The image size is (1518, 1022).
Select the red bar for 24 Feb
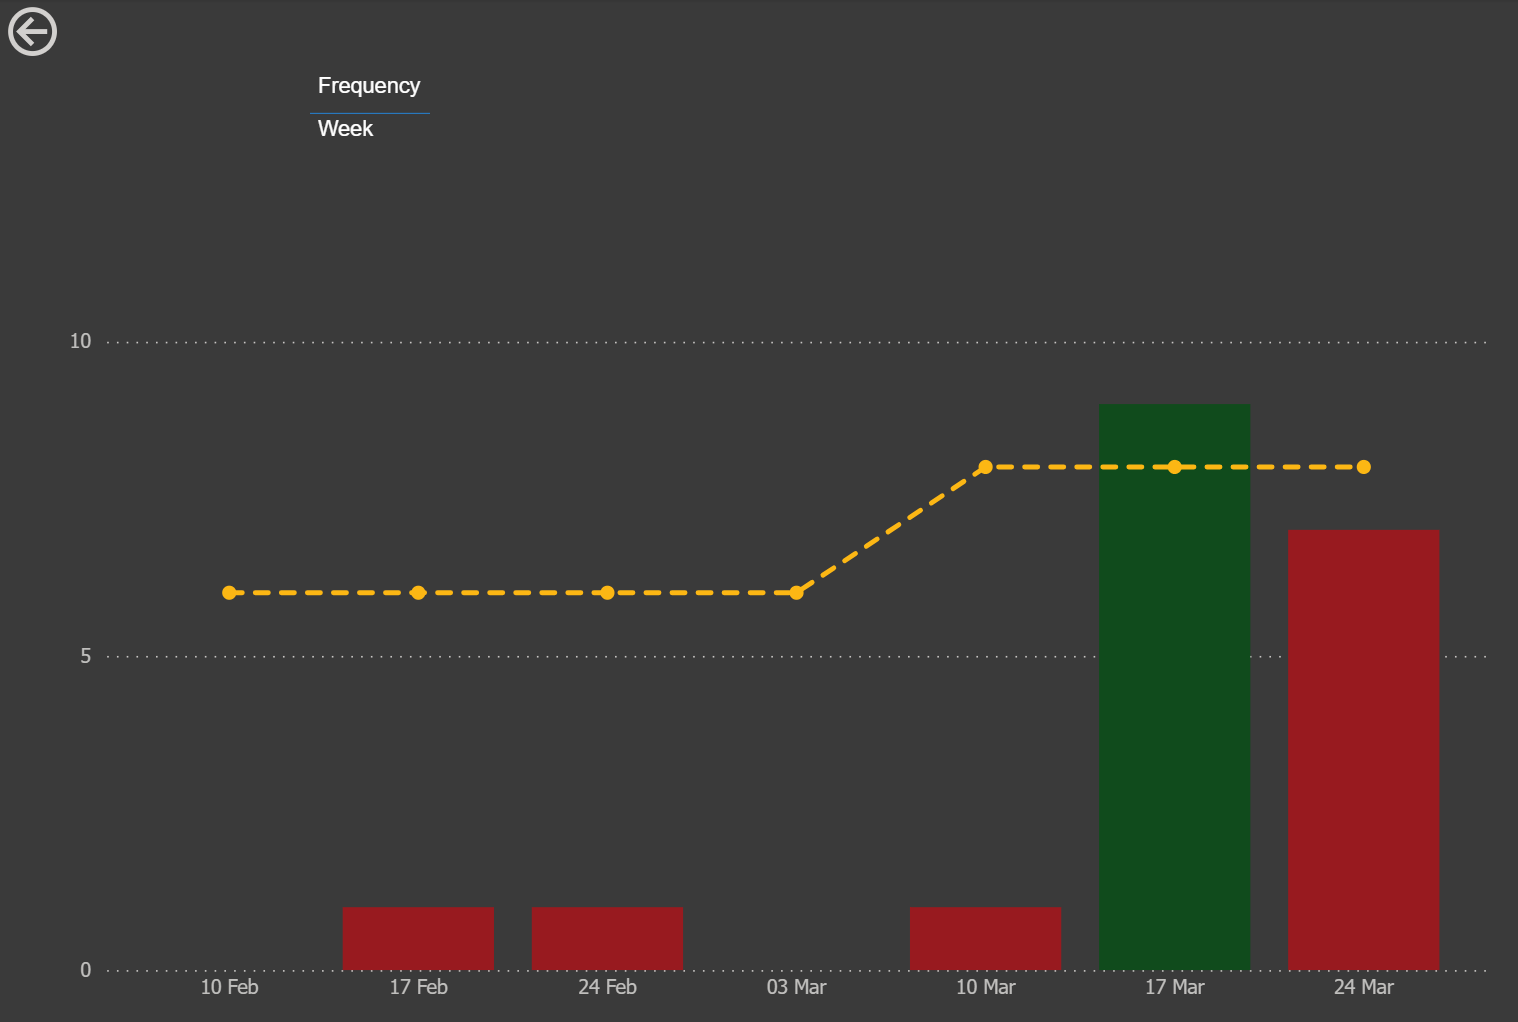coord(607,938)
